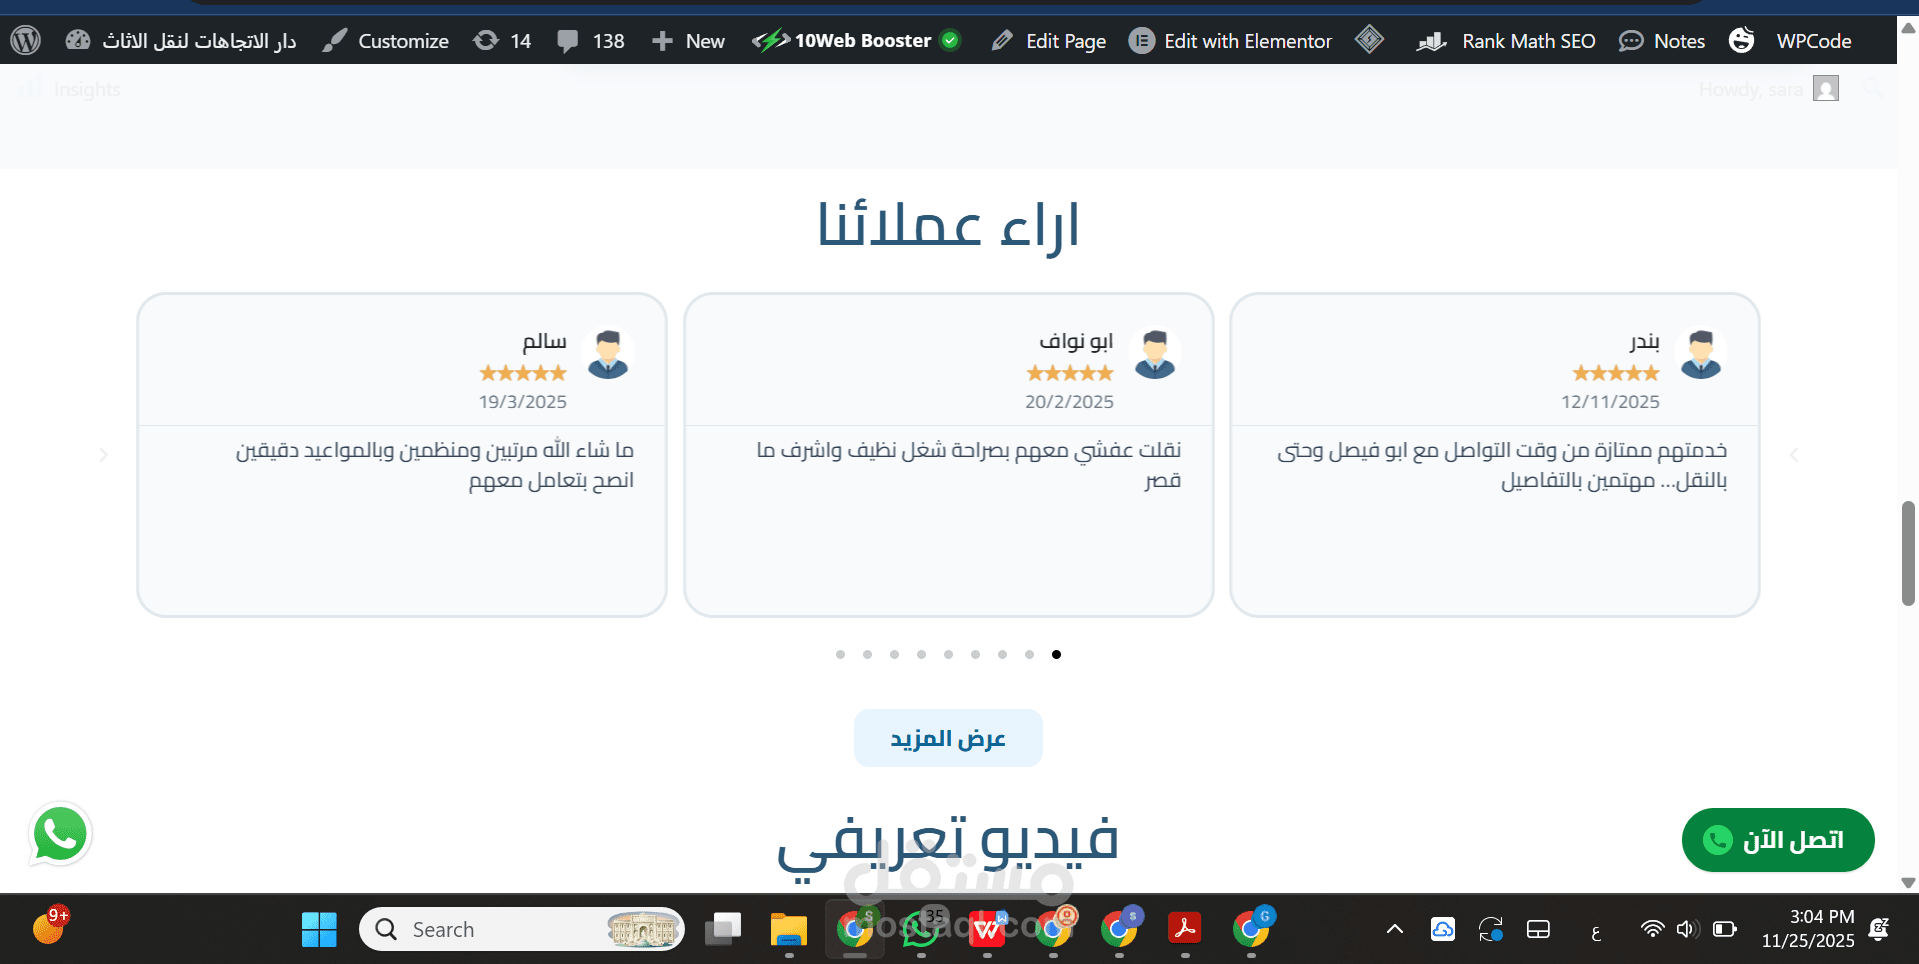Viewport: 1919px width, 964px height.
Task: Click the reviewer name ابو نواف
Action: point(1076,341)
